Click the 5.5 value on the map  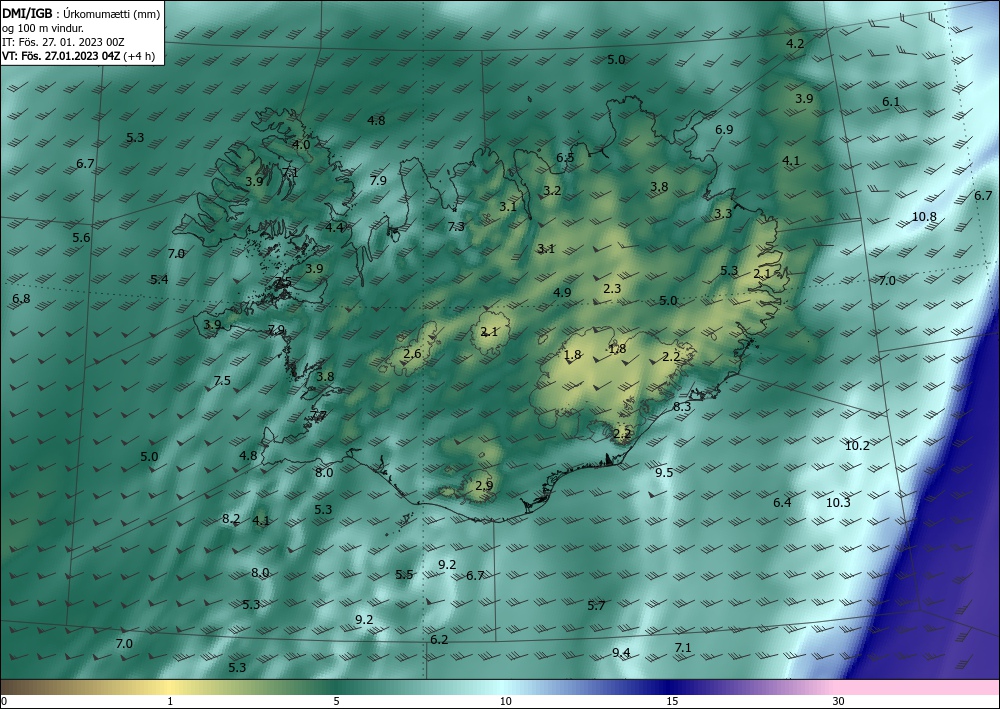pyautogui.click(x=404, y=574)
